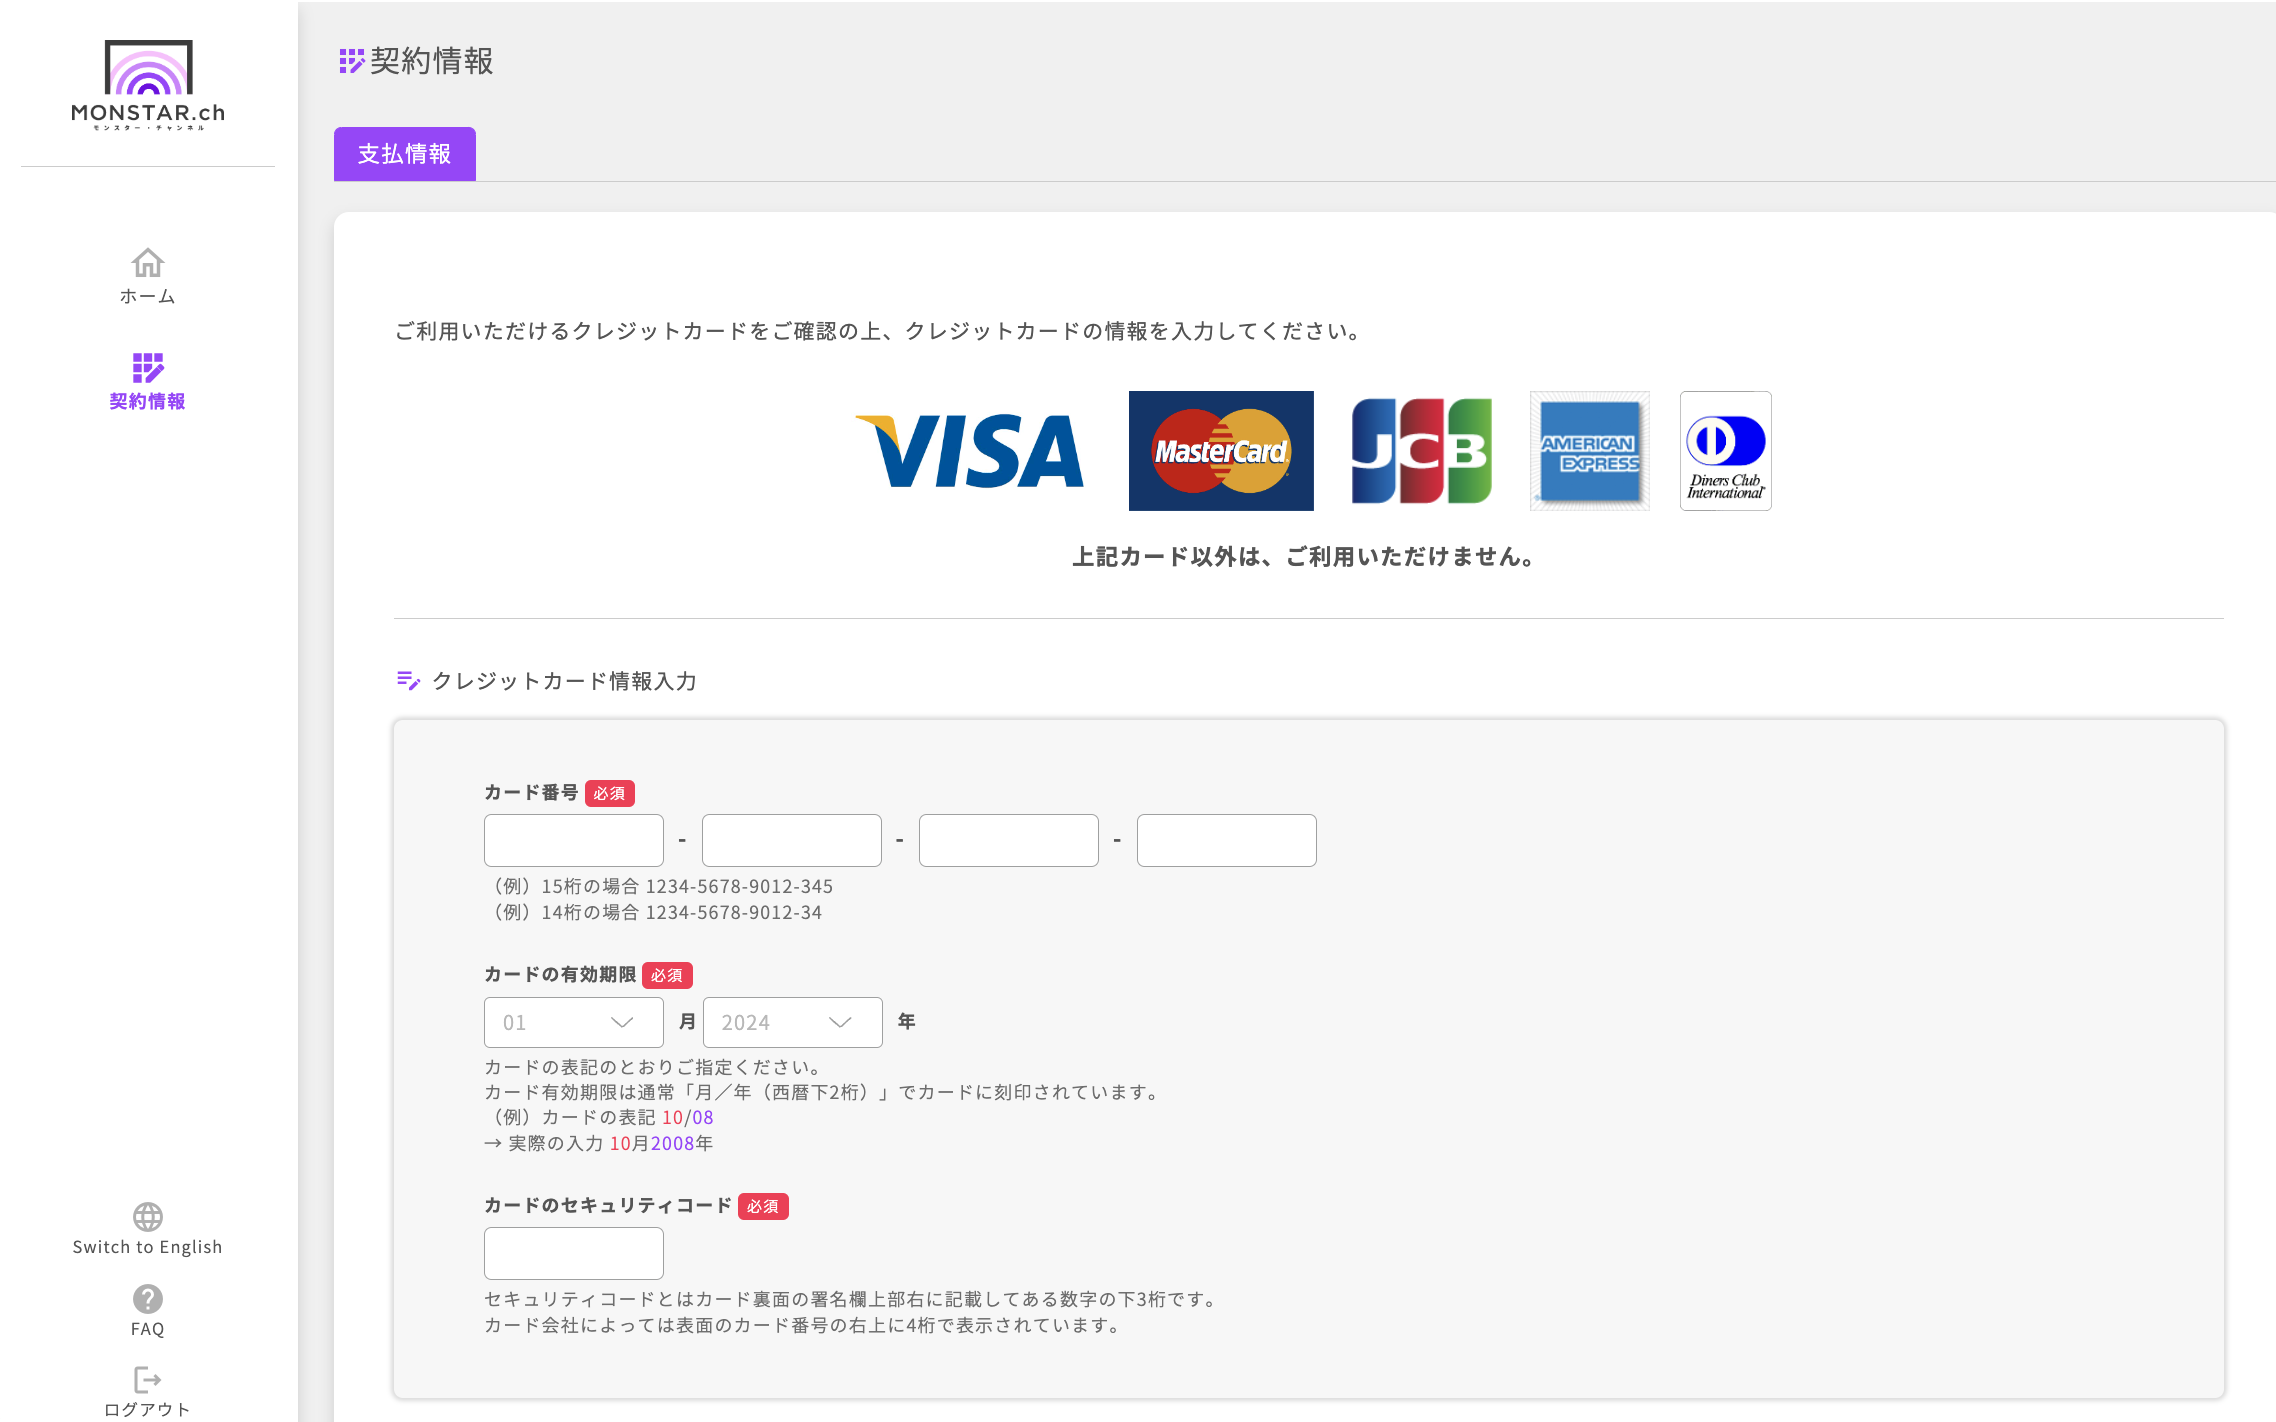Click the ログアウト logout icon

pyautogui.click(x=148, y=1380)
